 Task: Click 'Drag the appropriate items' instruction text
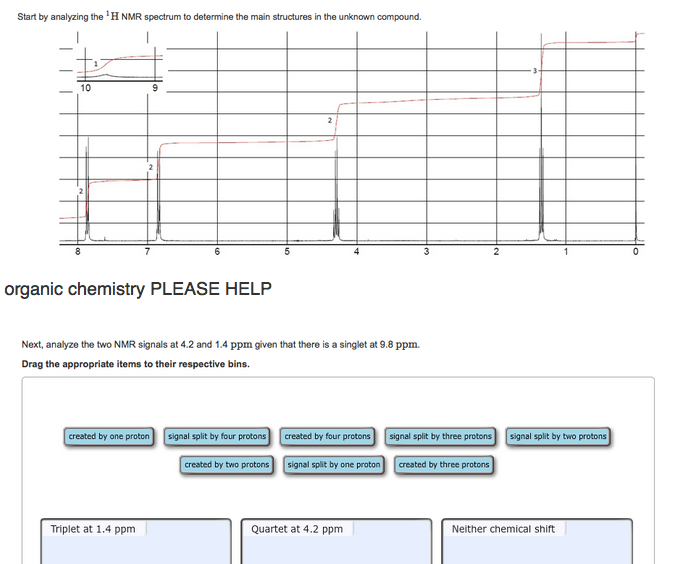(x=136, y=364)
